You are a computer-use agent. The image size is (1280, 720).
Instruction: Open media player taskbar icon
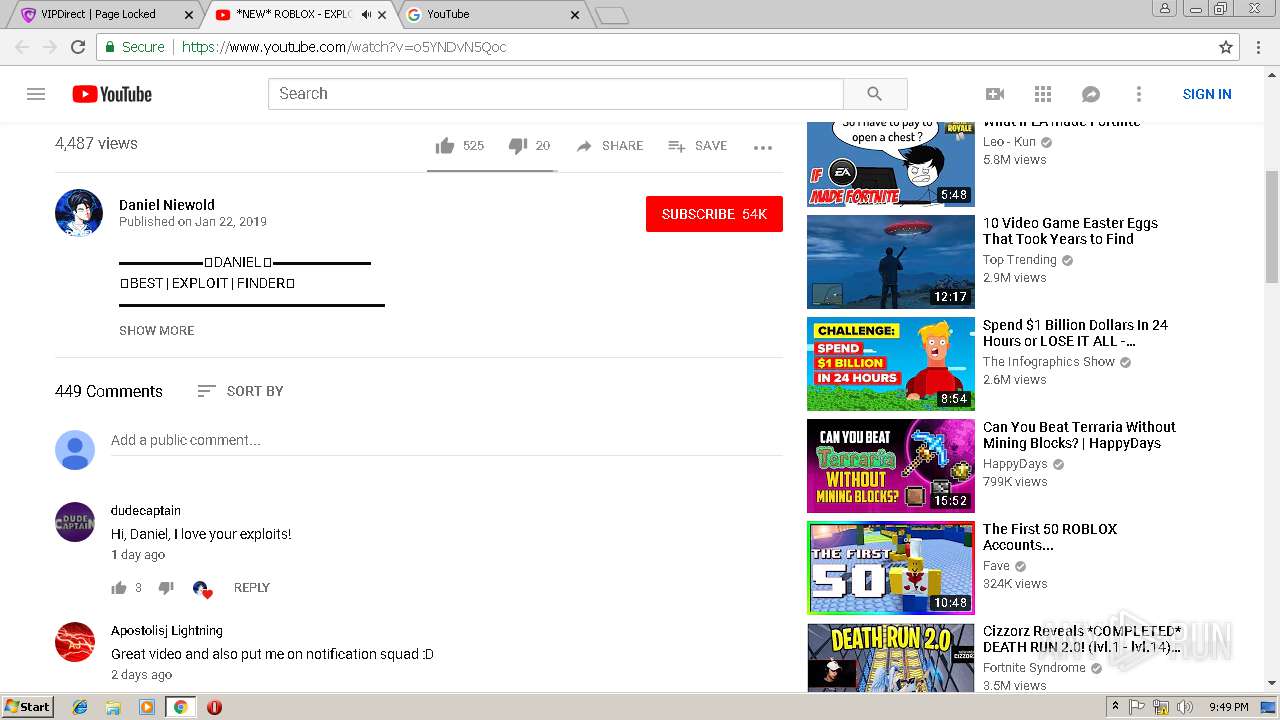pos(147,707)
